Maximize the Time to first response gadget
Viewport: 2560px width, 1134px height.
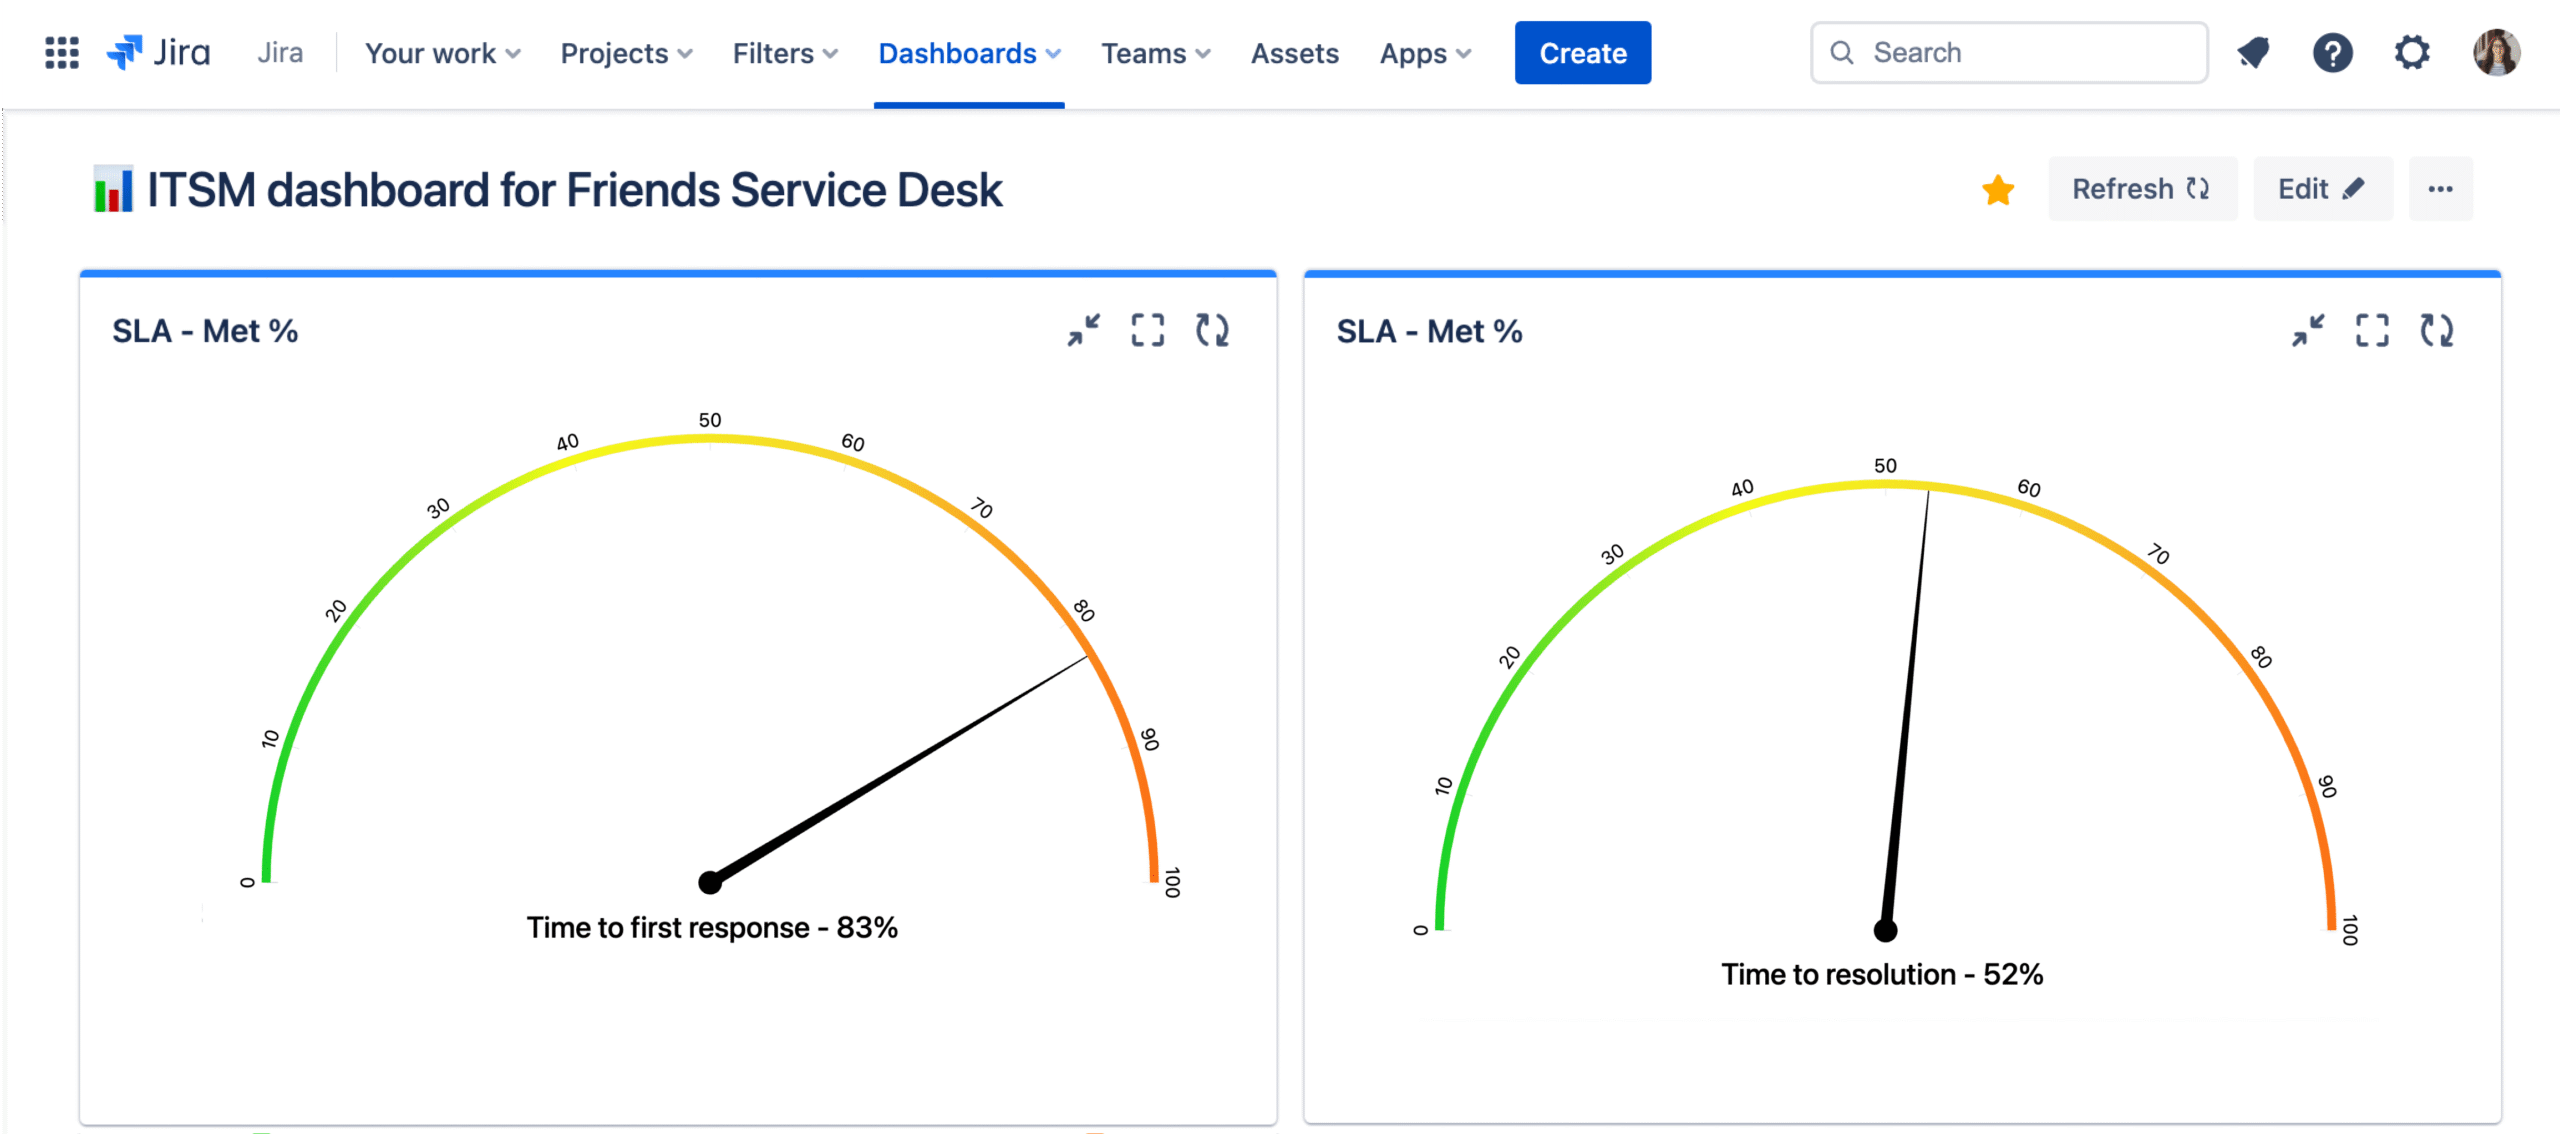click(x=1148, y=330)
